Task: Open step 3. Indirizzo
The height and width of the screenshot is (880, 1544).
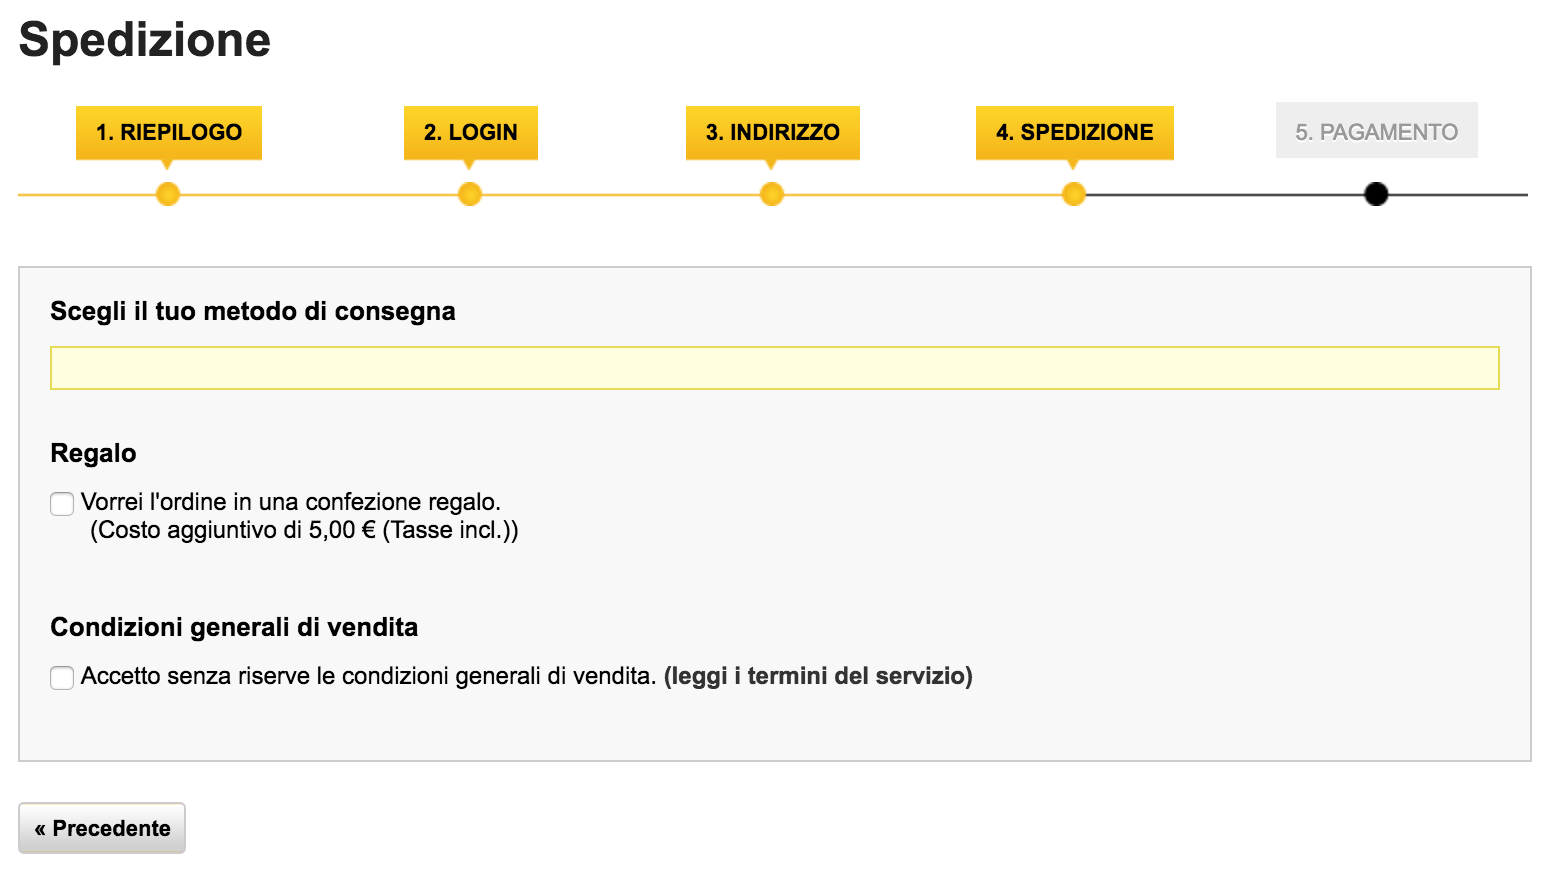Action: tap(773, 132)
